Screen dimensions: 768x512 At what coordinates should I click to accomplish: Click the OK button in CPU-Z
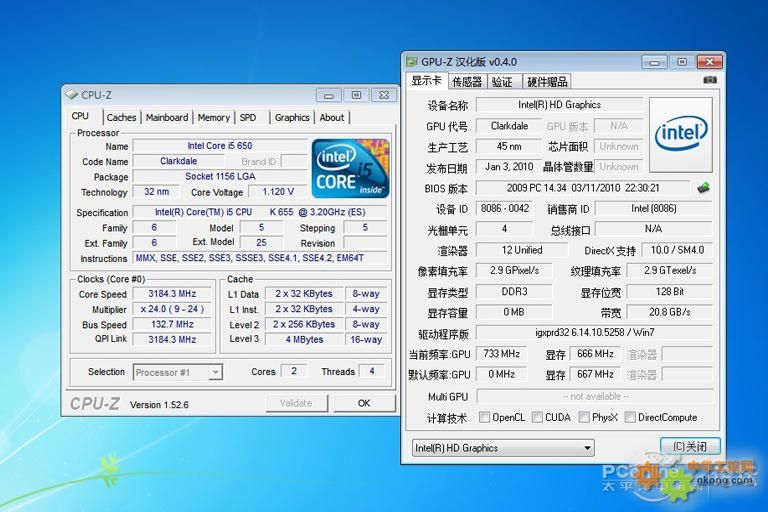coord(364,403)
